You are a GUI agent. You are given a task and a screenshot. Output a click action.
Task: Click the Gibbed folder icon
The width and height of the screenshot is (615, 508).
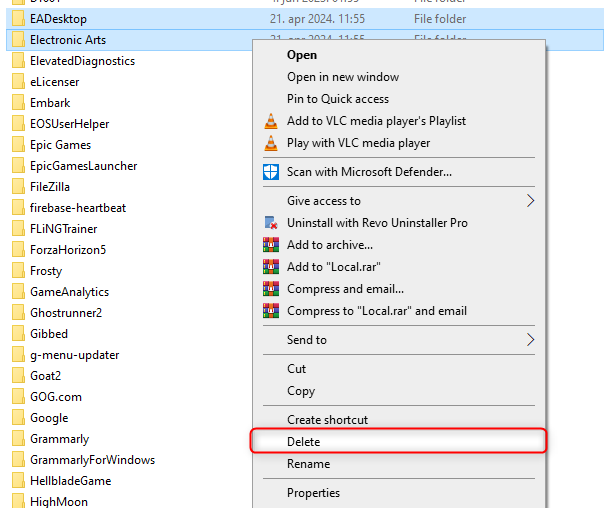click(x=18, y=333)
